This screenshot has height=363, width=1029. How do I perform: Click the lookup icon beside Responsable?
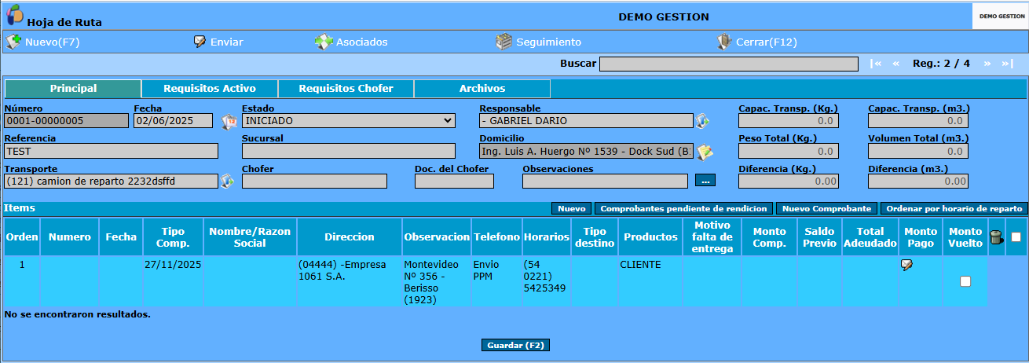point(703,121)
